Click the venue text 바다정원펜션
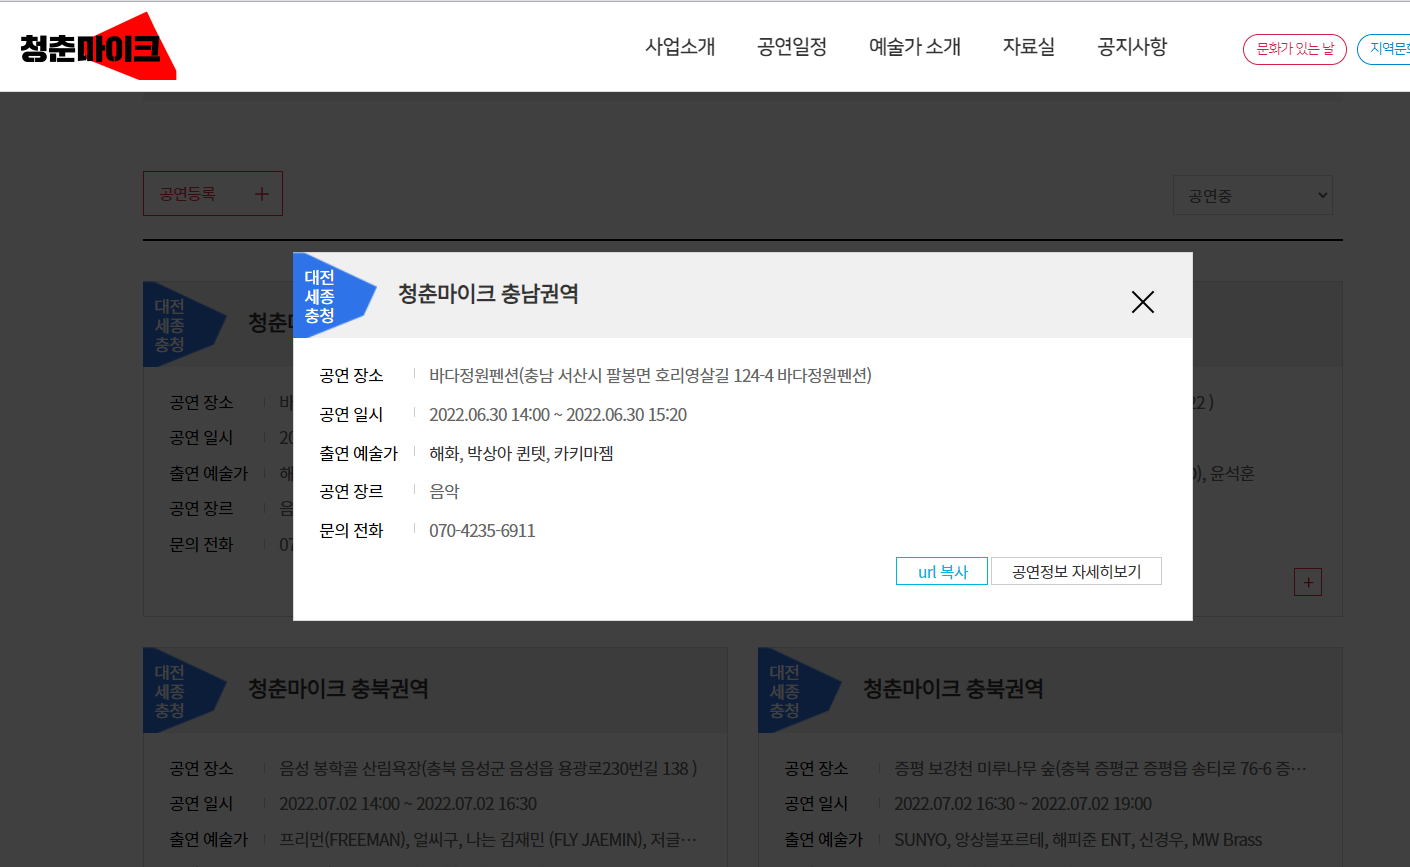Viewport: 1410px width, 867px height. 650,376
